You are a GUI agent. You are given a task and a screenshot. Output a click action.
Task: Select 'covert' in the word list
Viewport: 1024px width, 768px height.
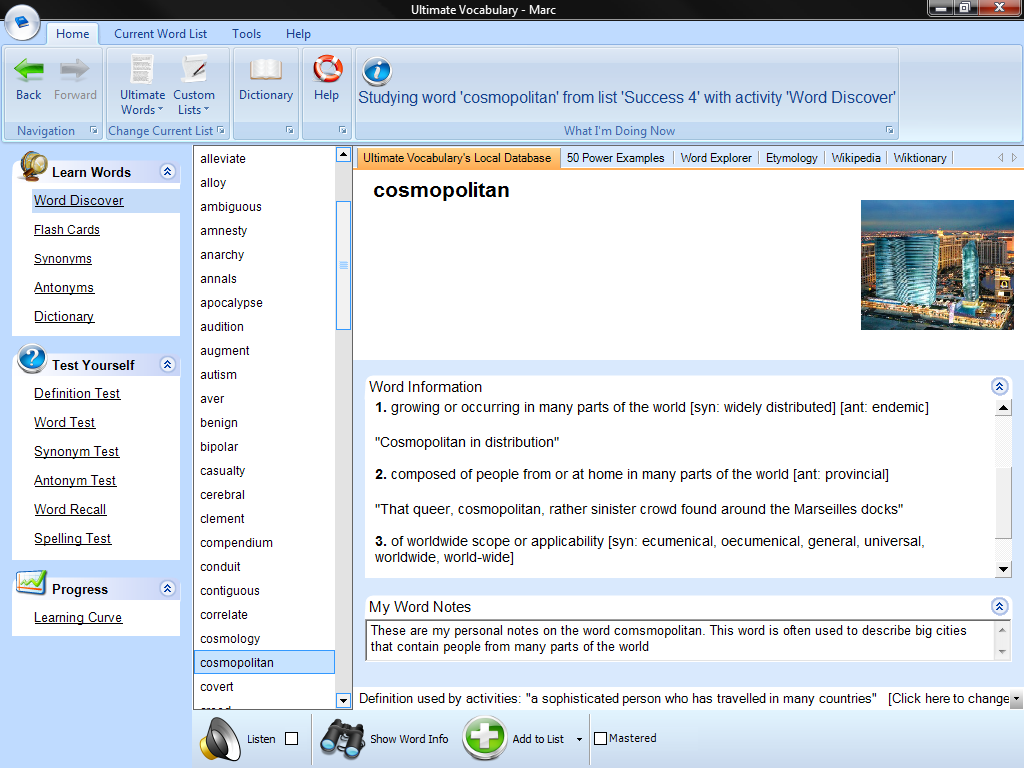point(264,686)
